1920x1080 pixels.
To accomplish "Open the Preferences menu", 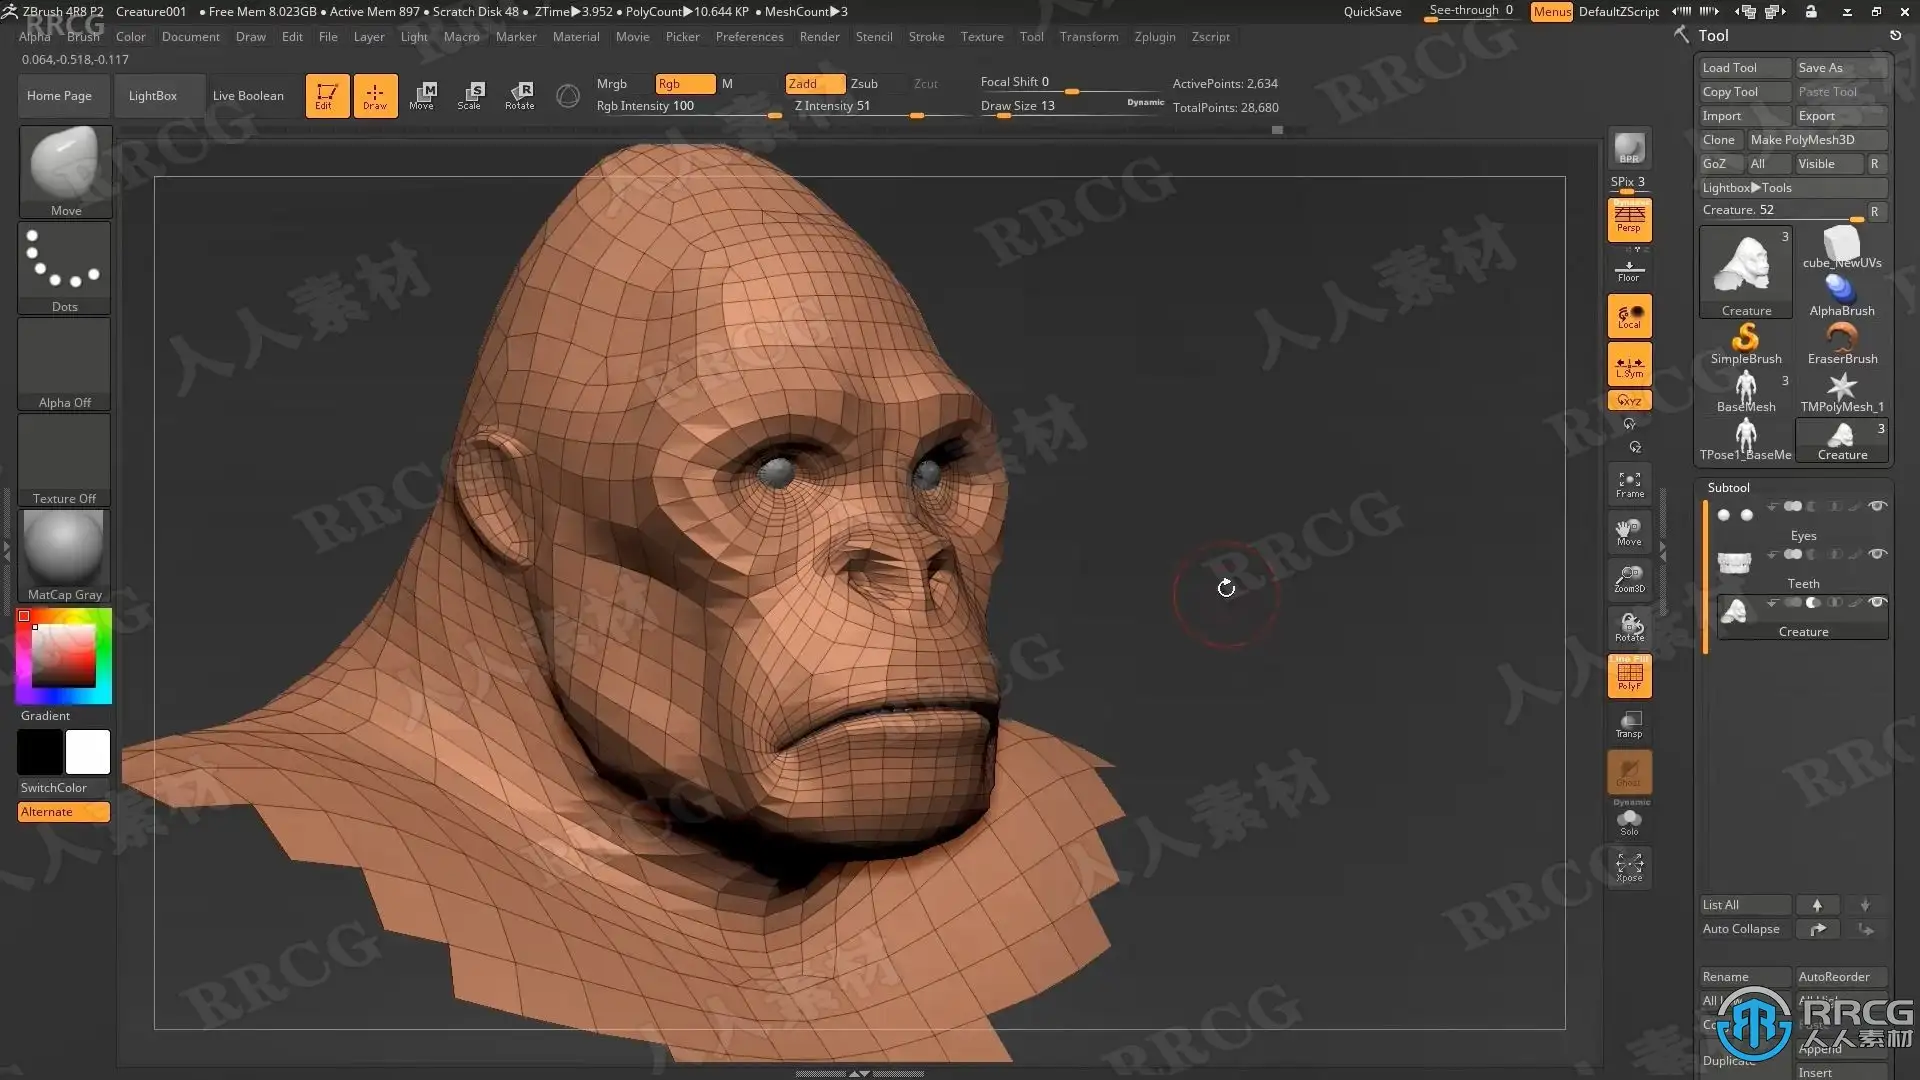I will tap(749, 37).
